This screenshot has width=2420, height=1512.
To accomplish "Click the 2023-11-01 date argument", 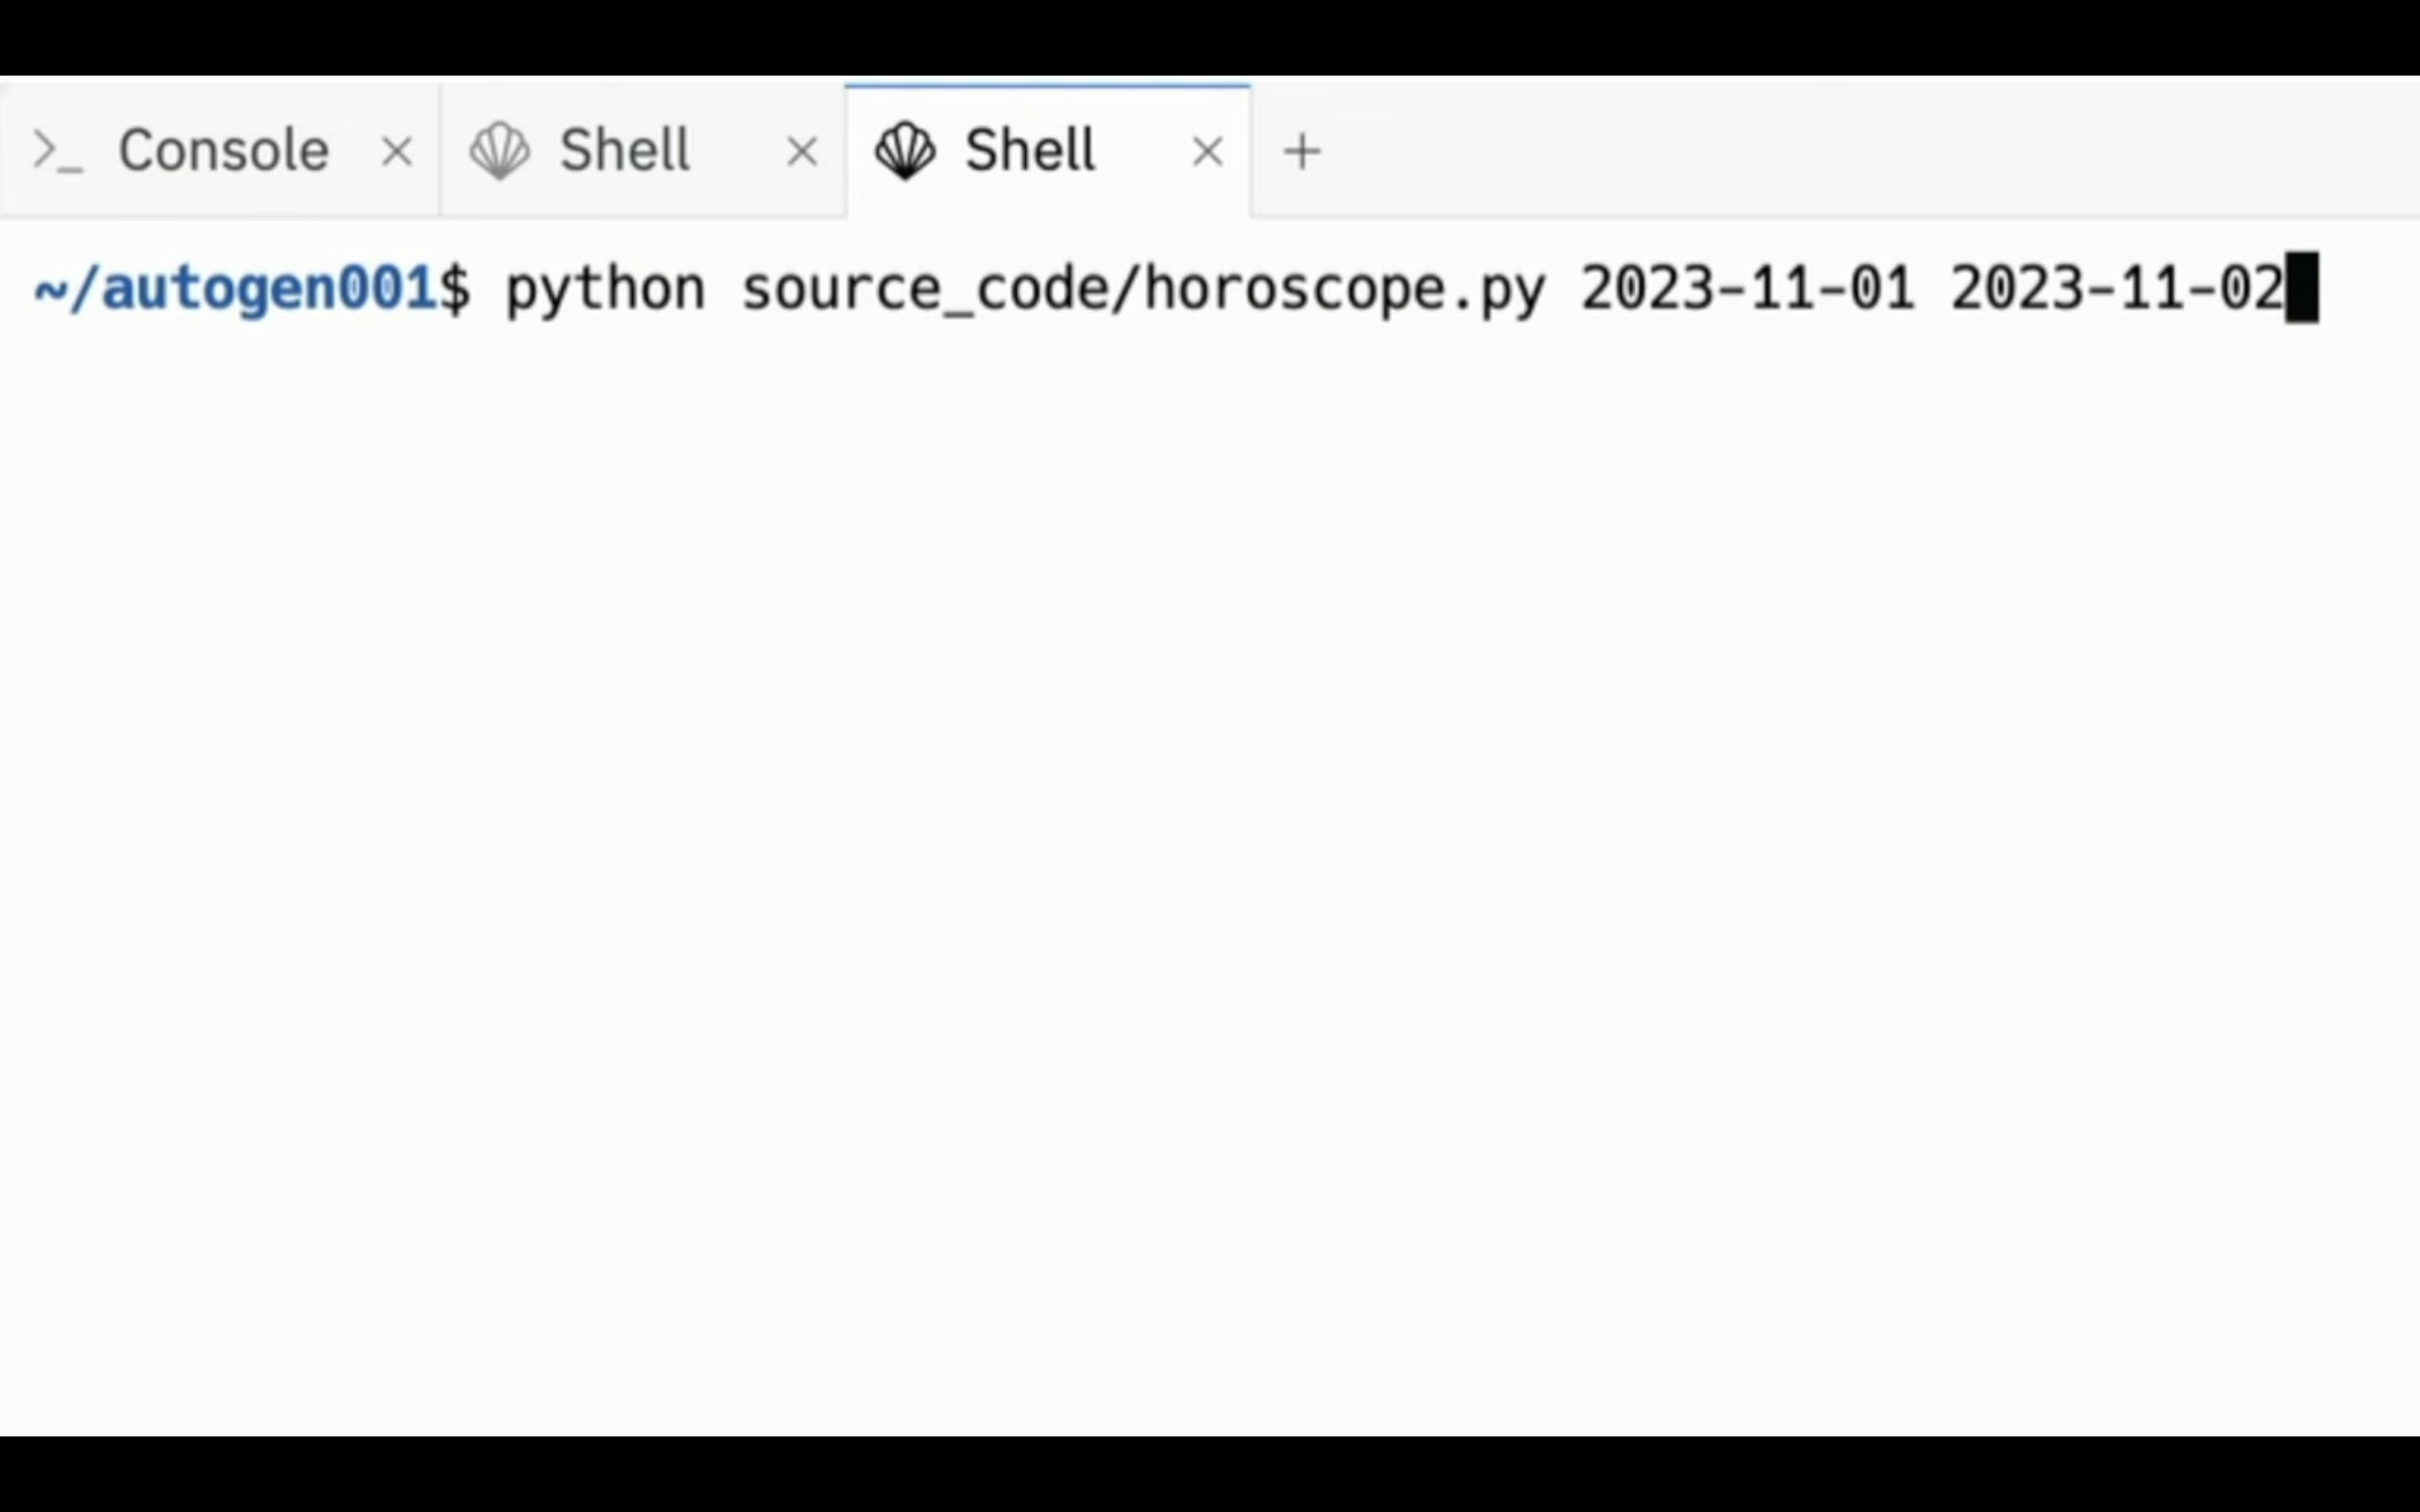I will pyautogui.click(x=1747, y=289).
